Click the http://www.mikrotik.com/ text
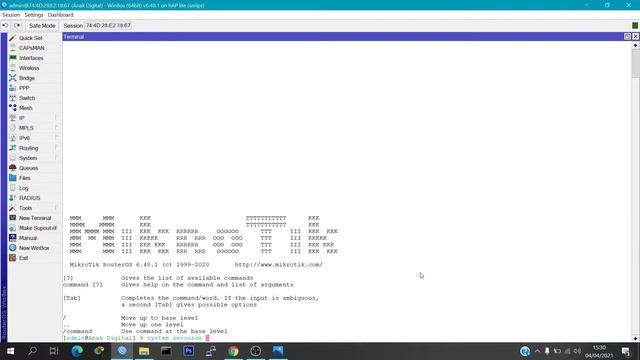Viewport: 640px width, 360px height. tap(278, 264)
